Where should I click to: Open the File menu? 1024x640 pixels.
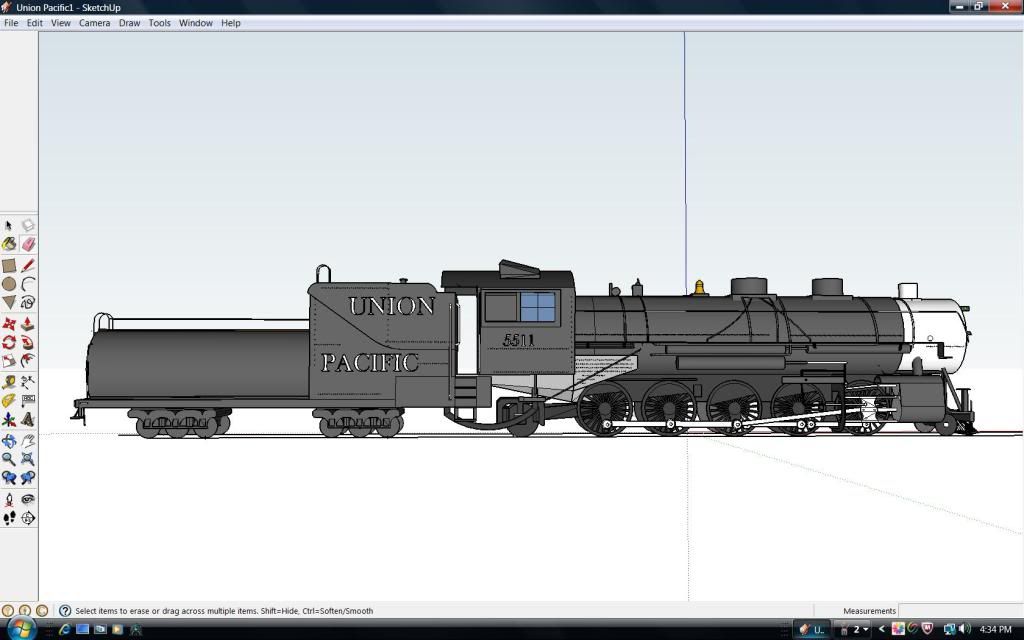tap(11, 23)
